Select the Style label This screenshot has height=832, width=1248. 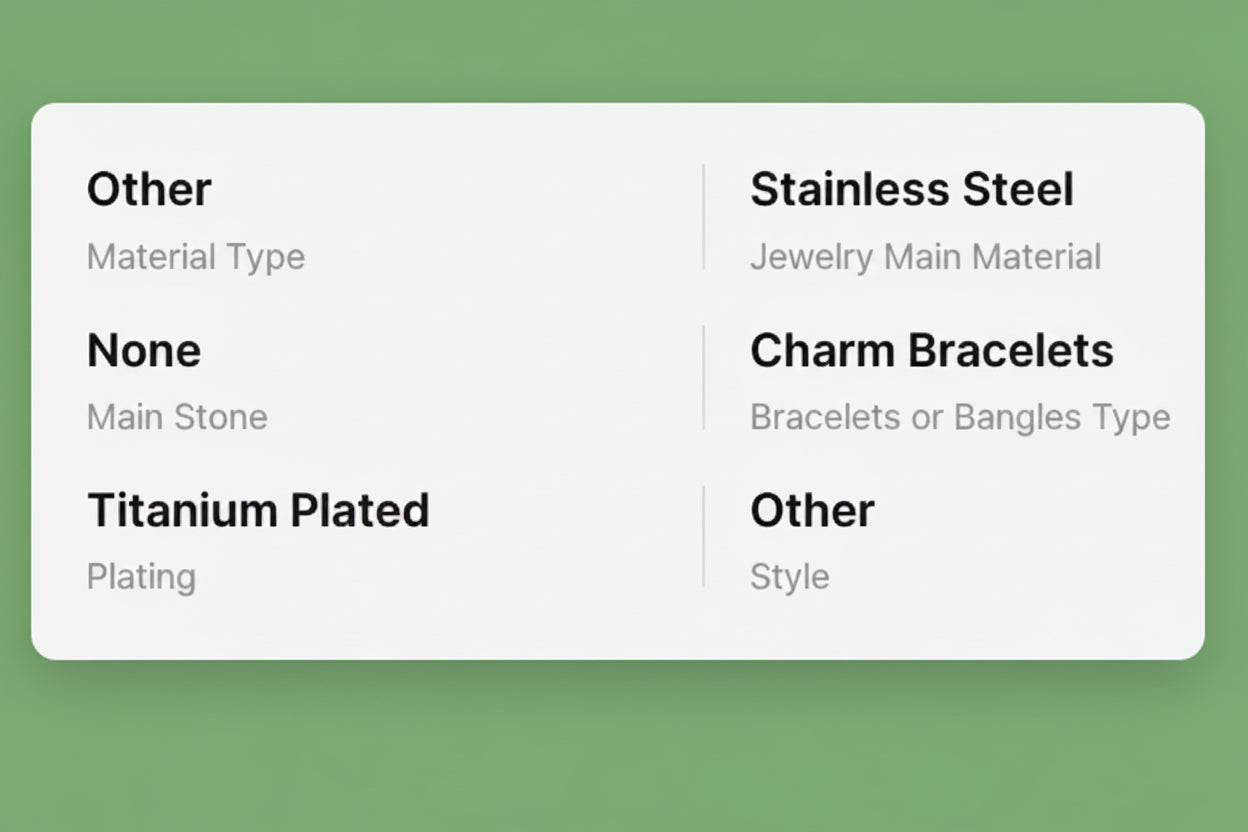(789, 577)
